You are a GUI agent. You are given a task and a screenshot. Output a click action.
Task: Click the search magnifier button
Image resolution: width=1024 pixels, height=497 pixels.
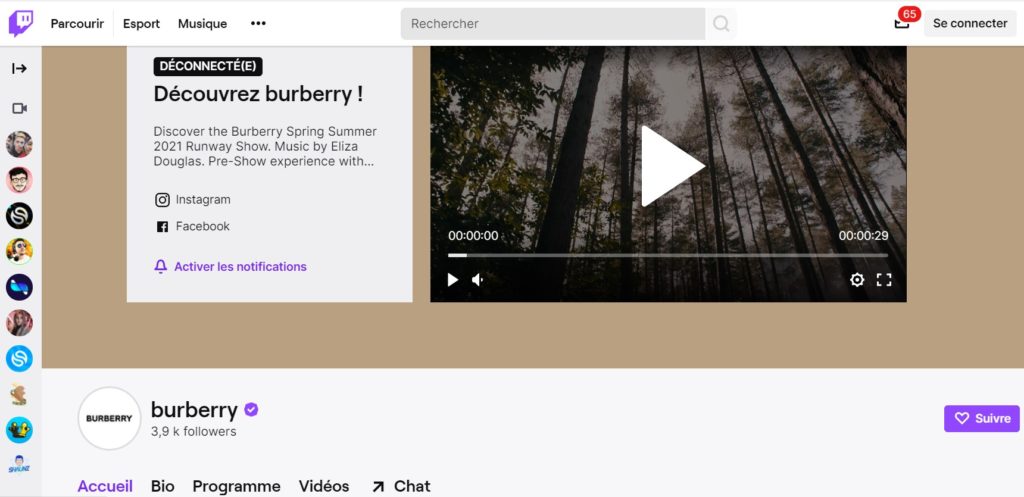[721, 23]
